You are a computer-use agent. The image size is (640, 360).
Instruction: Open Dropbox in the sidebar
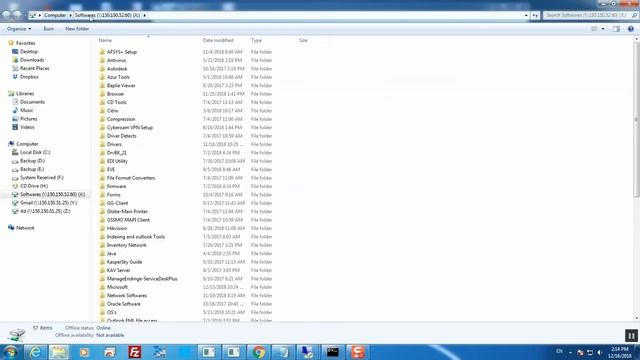tap(29, 77)
